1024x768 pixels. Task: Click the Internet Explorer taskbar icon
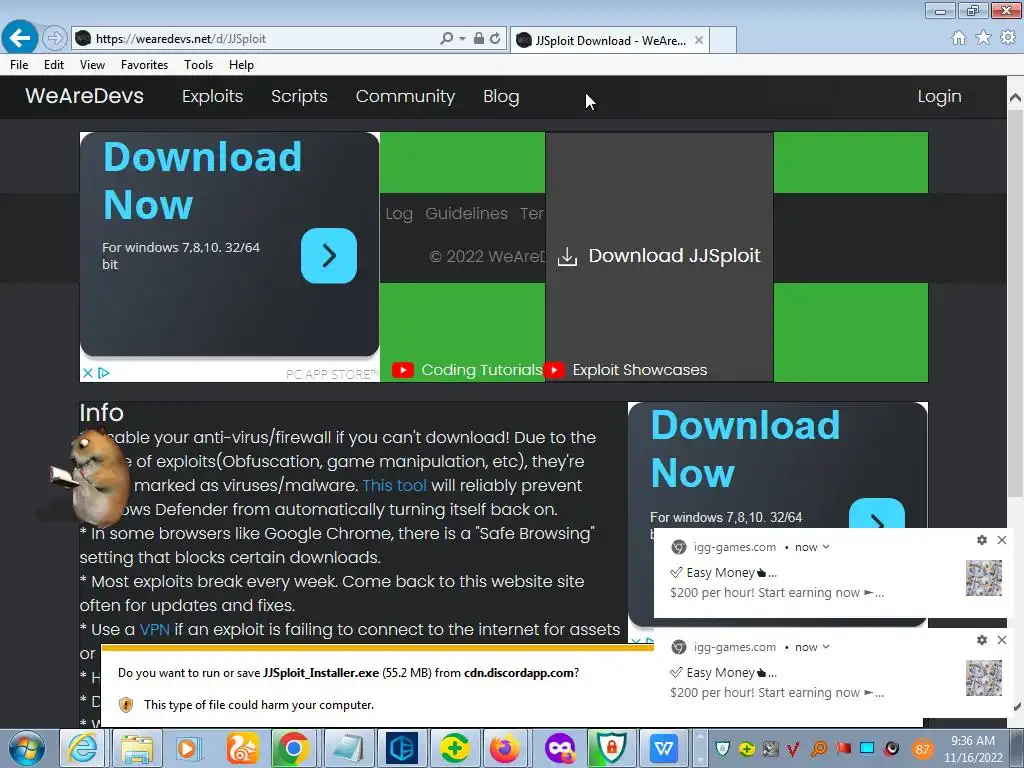83,748
